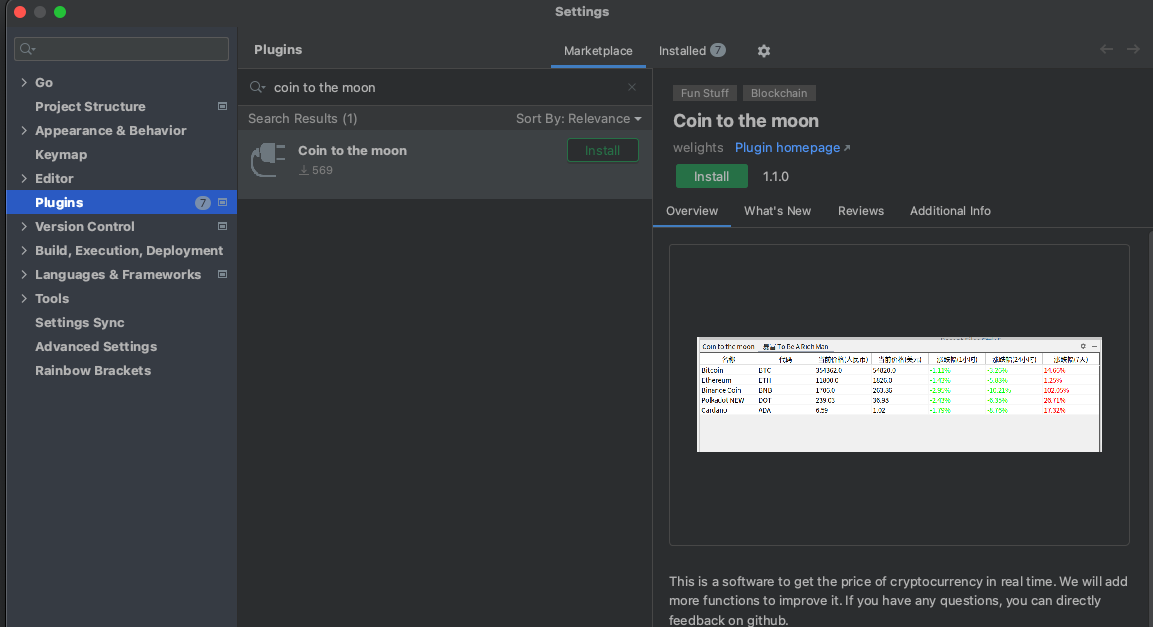The image size is (1153, 627).
Task: Select Project Structure settings
Action: [90, 107]
